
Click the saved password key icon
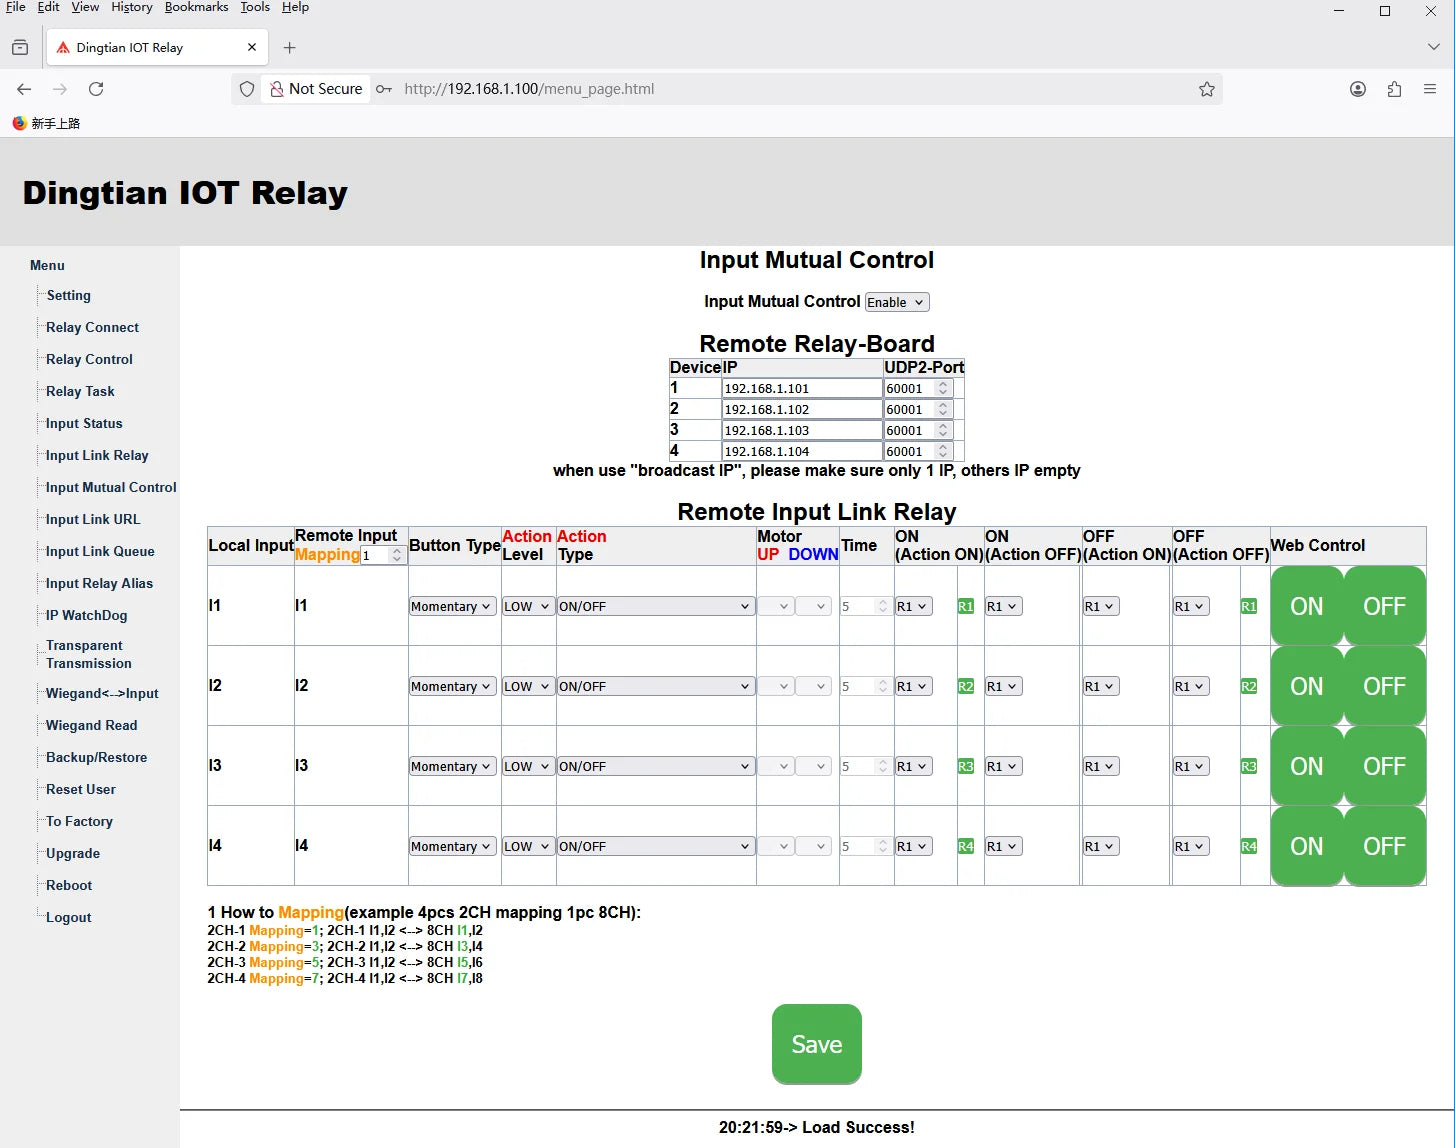(x=384, y=89)
